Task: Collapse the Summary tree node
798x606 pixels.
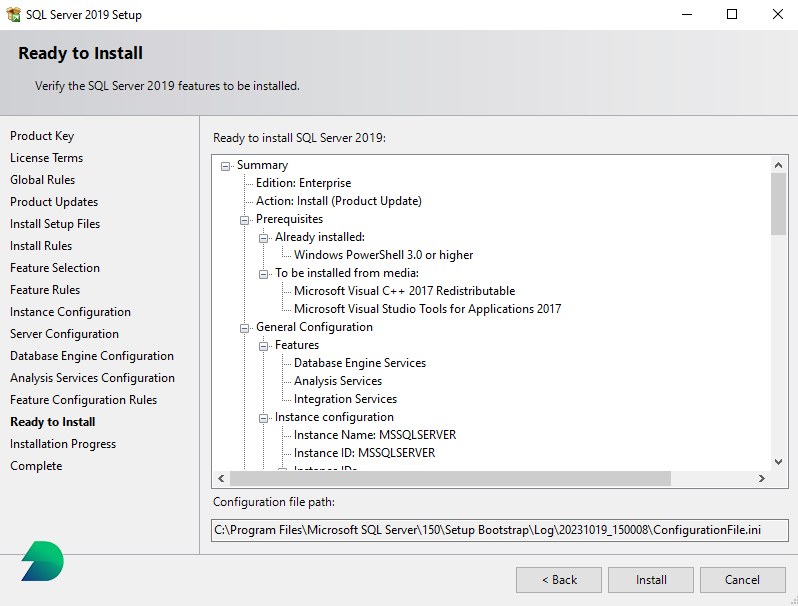Action: click(225, 166)
